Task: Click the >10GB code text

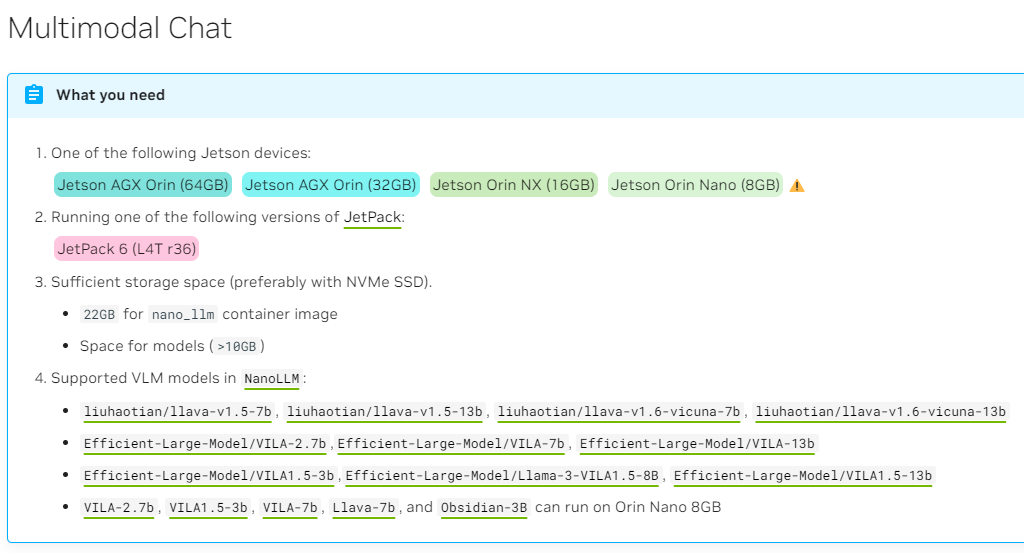Action: 236,347
